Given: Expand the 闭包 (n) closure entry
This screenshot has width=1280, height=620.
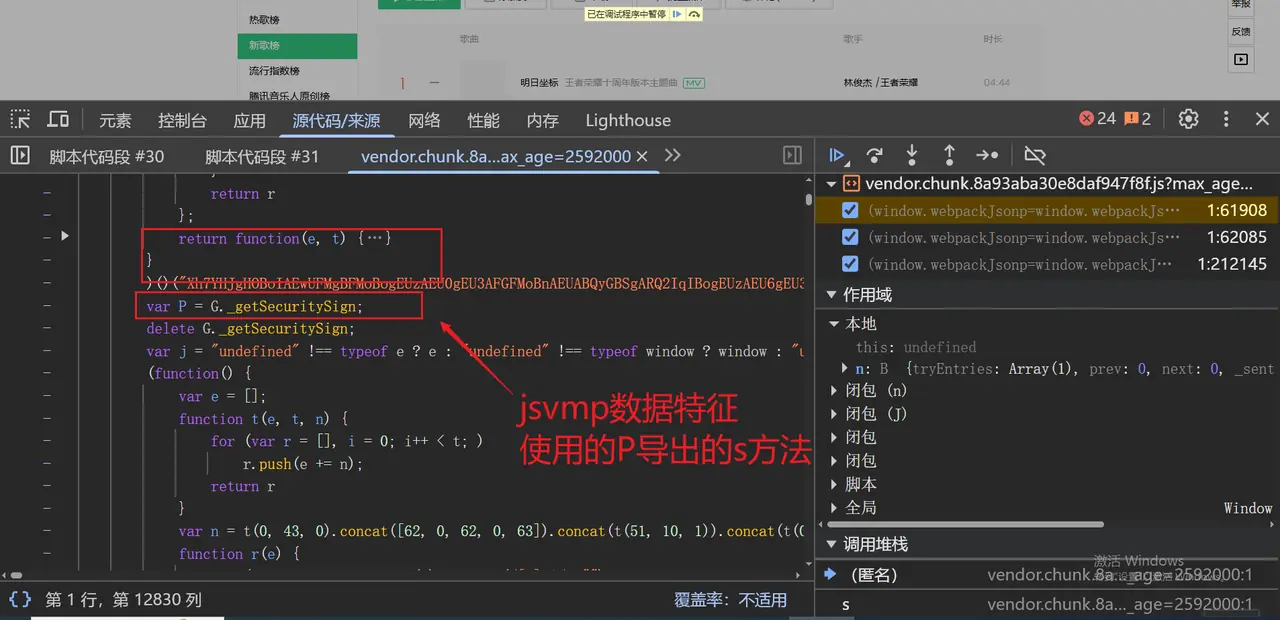Looking at the screenshot, I should coord(835,390).
